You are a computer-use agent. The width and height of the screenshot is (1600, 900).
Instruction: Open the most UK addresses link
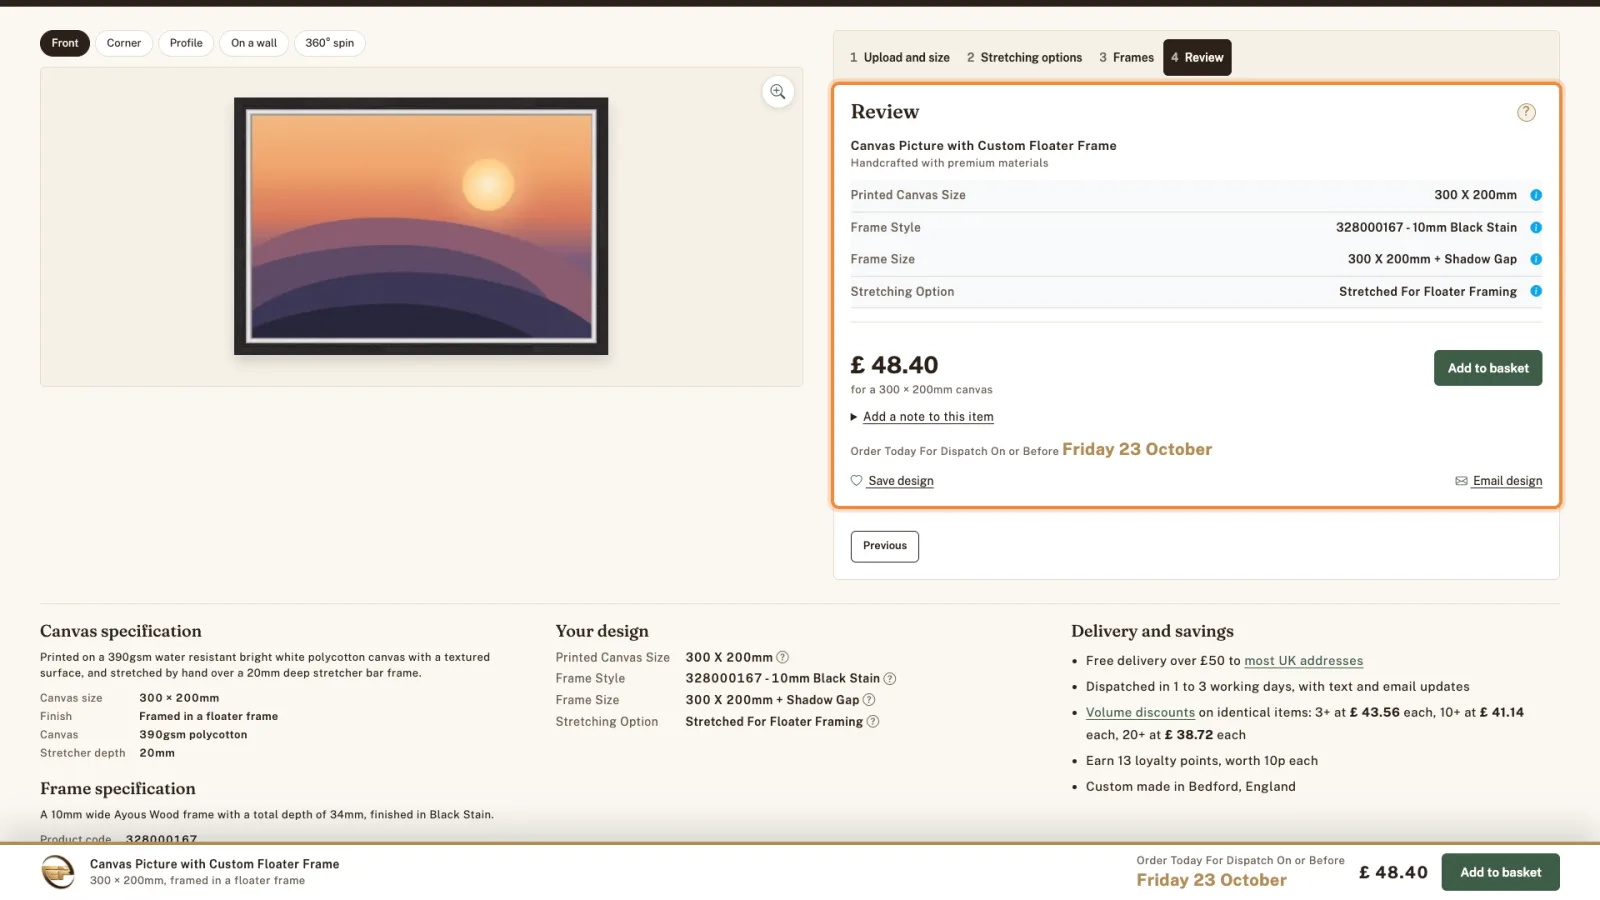[x=1303, y=661]
